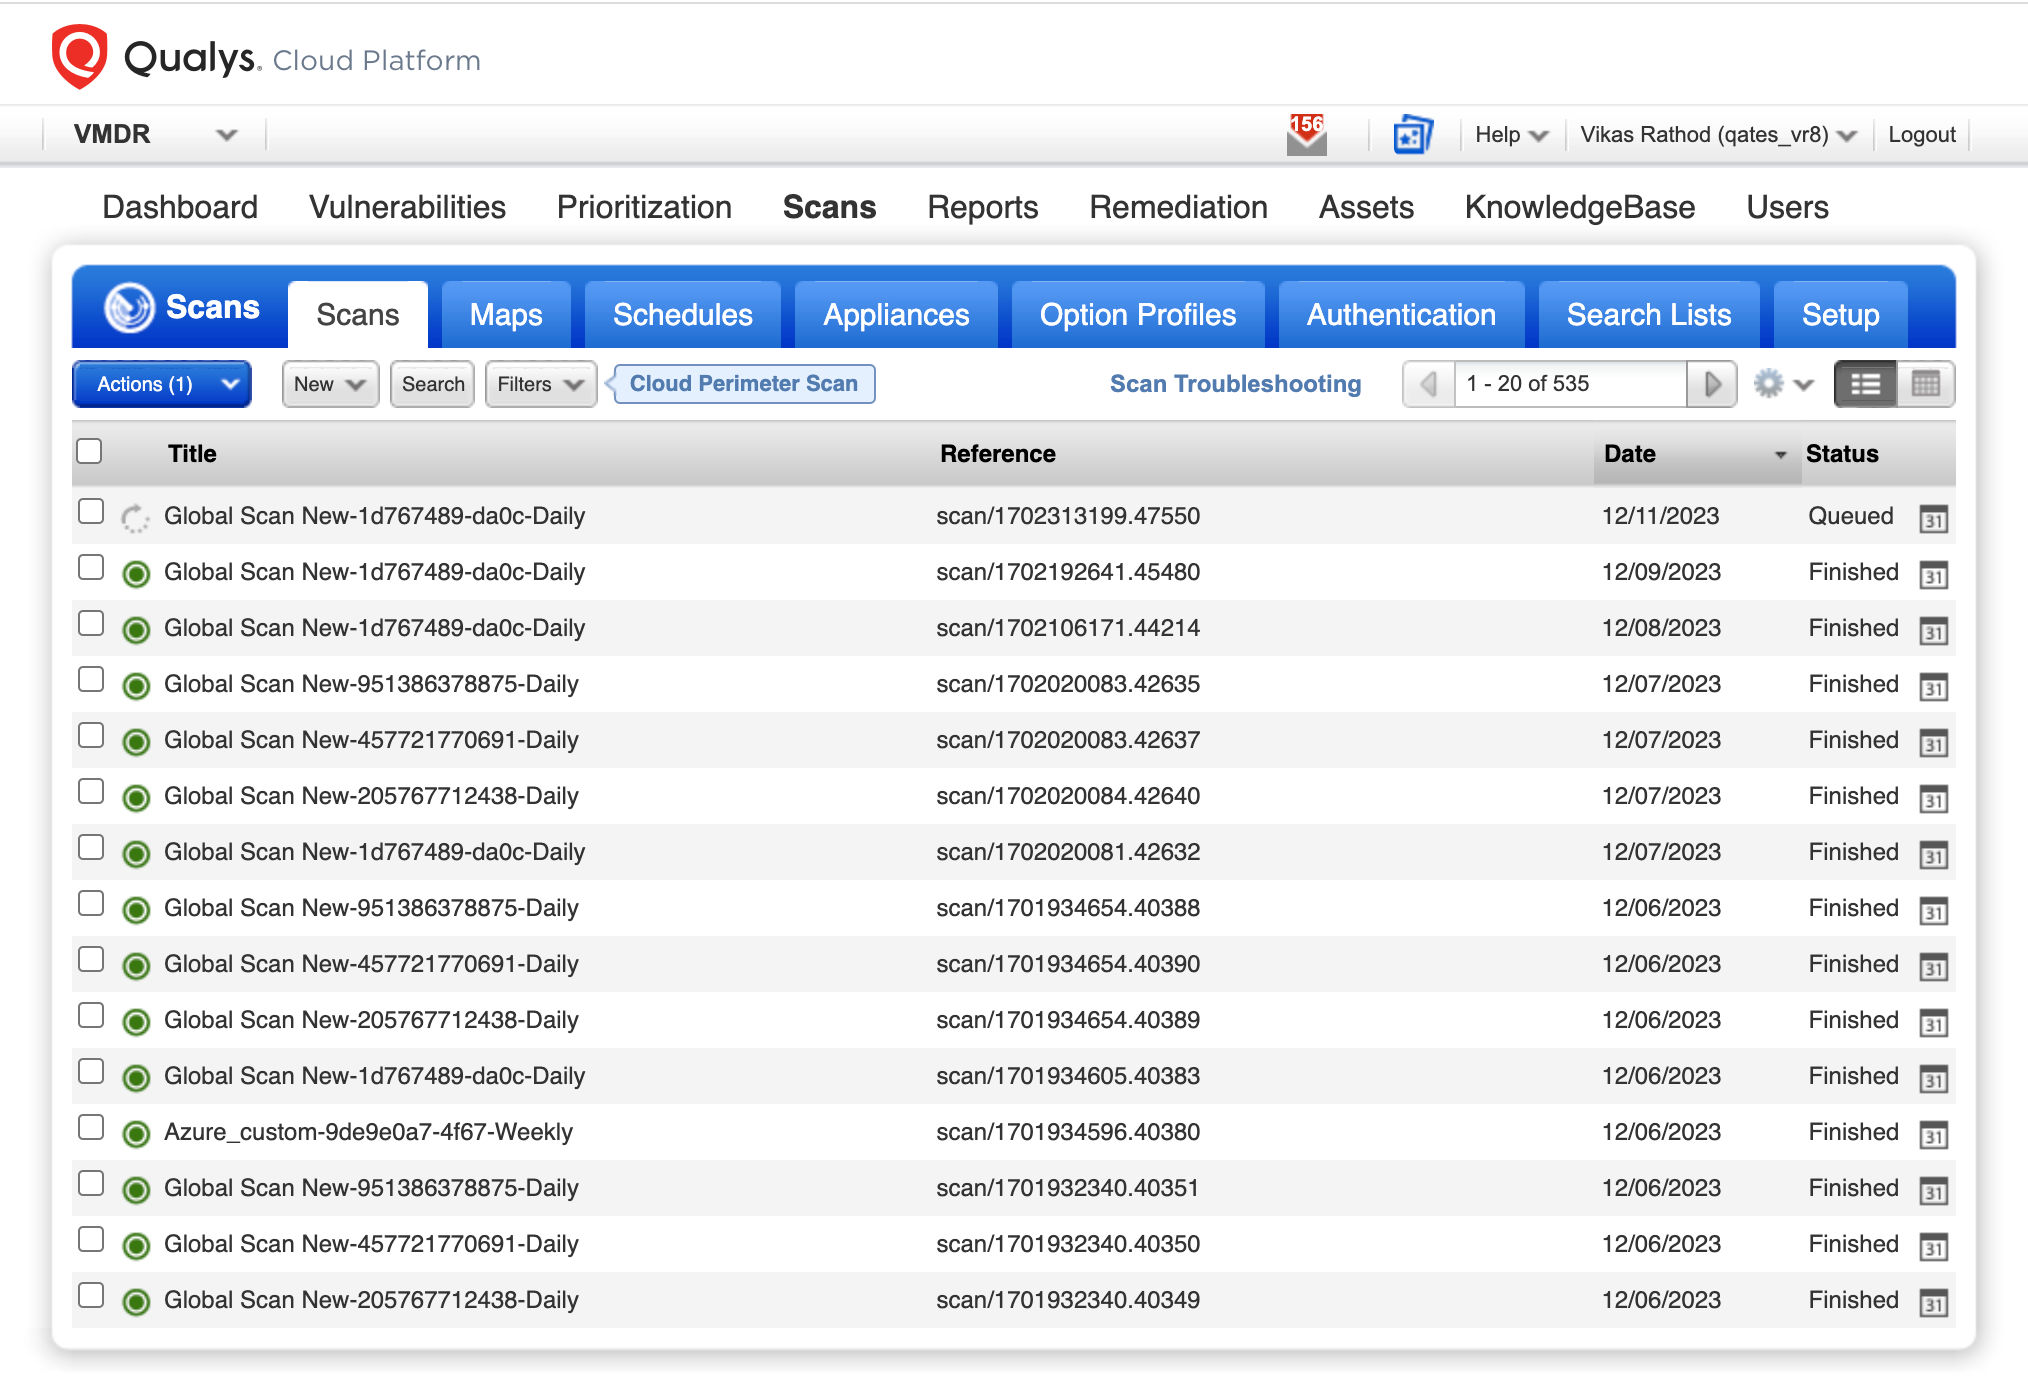
Task: Expand the Actions (1) dropdown
Action: pos(160,383)
